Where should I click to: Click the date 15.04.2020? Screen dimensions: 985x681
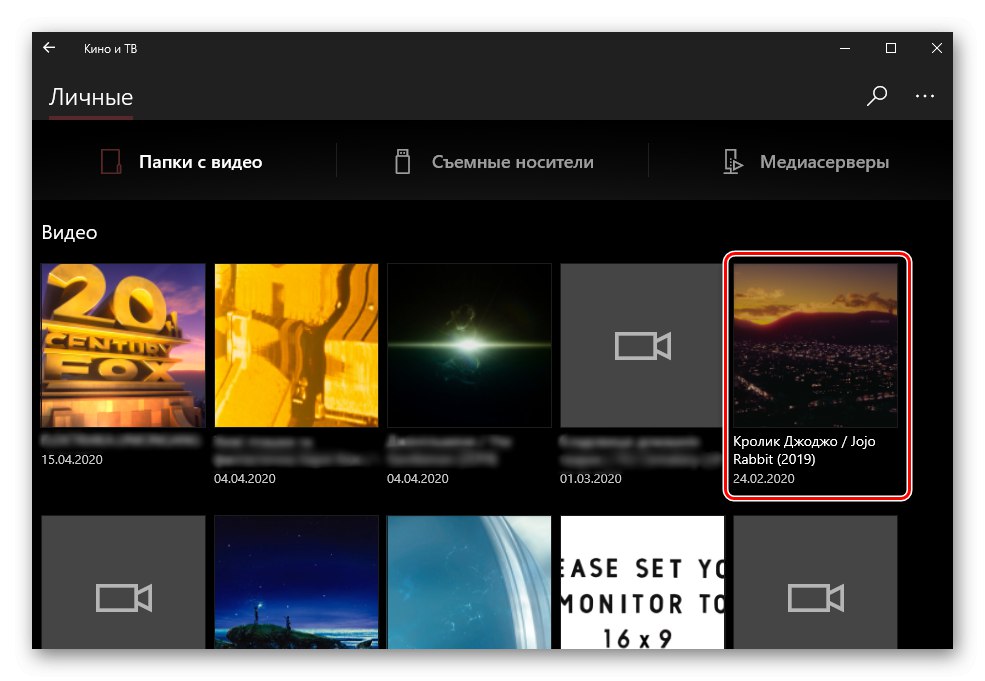click(72, 459)
